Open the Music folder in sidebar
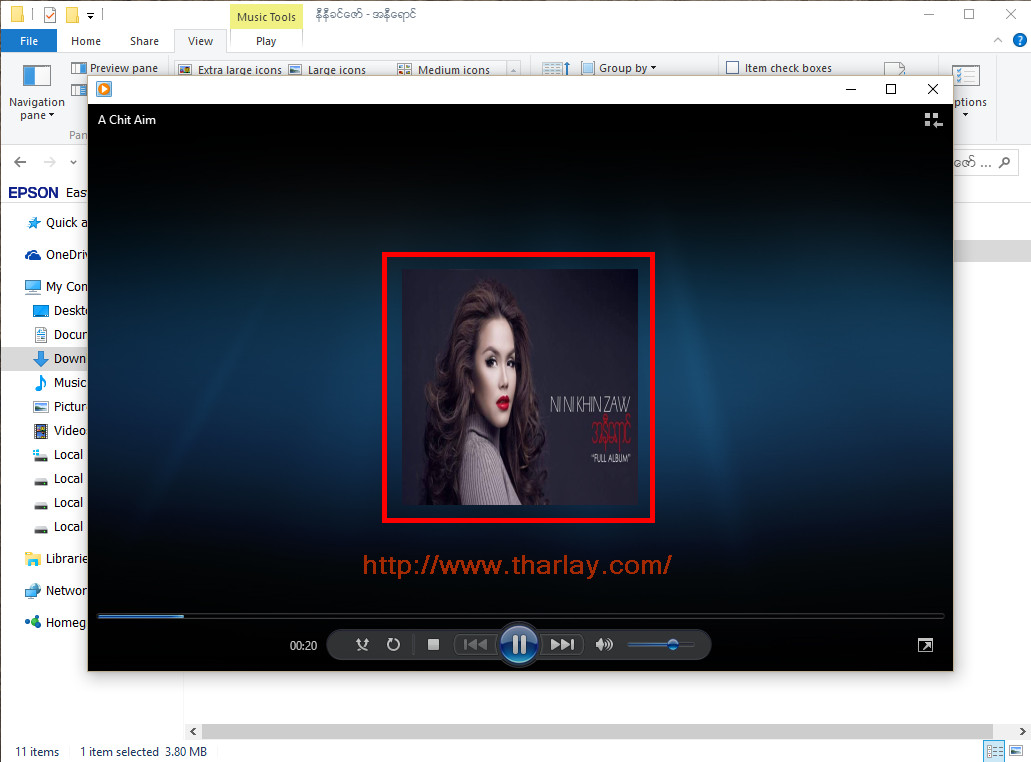The width and height of the screenshot is (1031, 762). pos(59,383)
